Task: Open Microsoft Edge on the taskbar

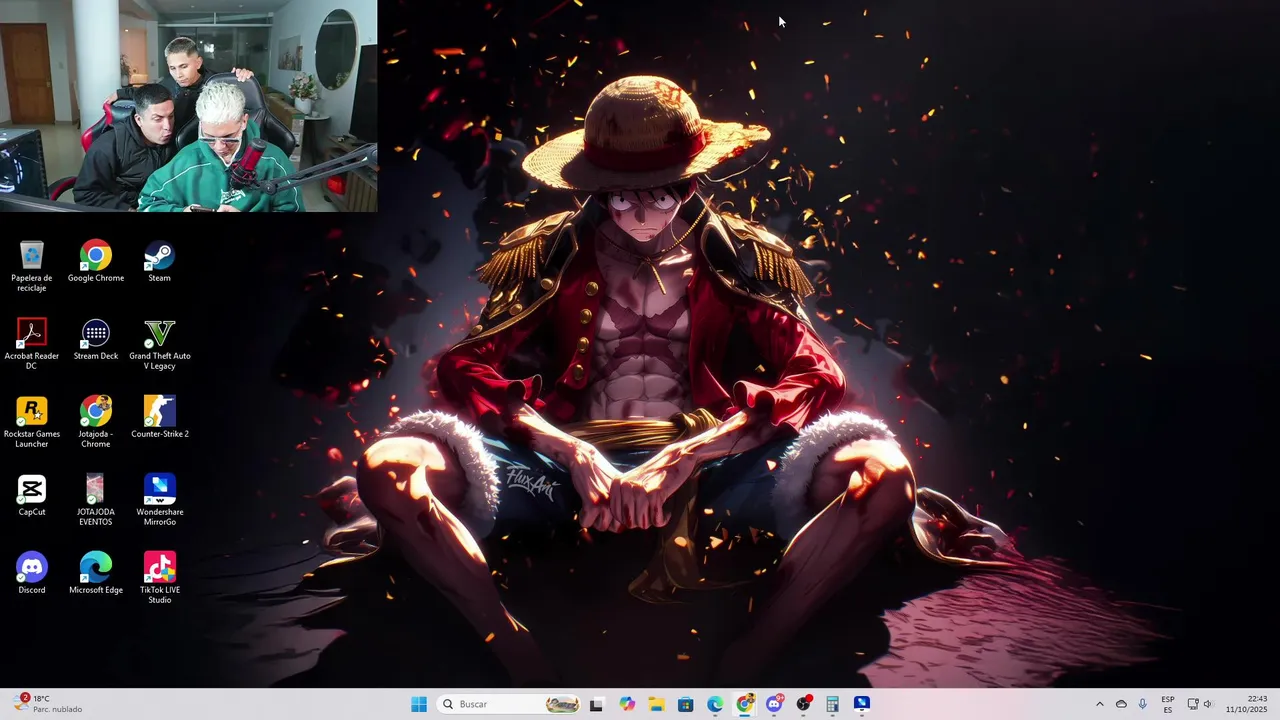Action: [x=715, y=704]
